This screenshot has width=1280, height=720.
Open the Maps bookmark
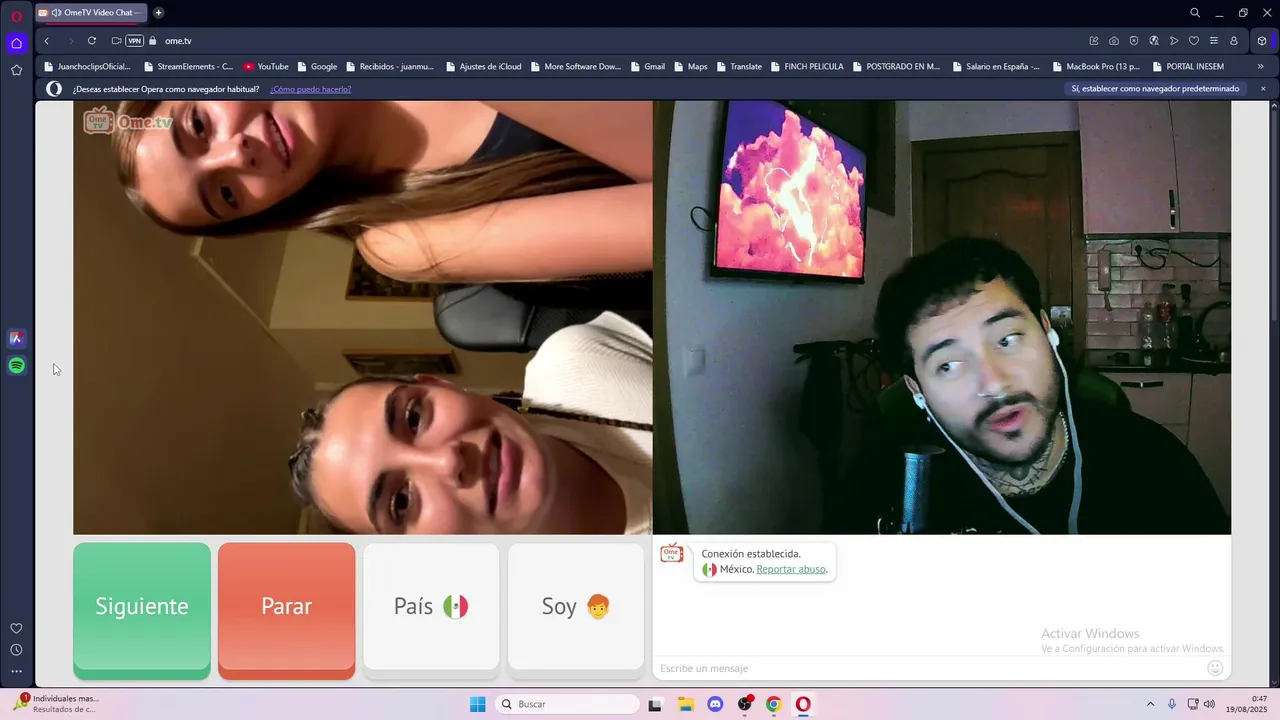point(691,67)
